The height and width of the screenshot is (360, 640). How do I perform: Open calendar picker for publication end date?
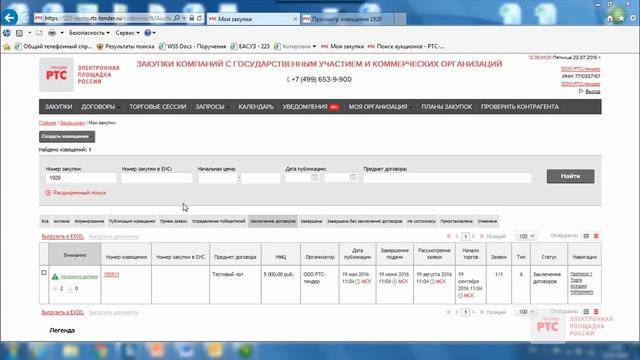coord(353,178)
